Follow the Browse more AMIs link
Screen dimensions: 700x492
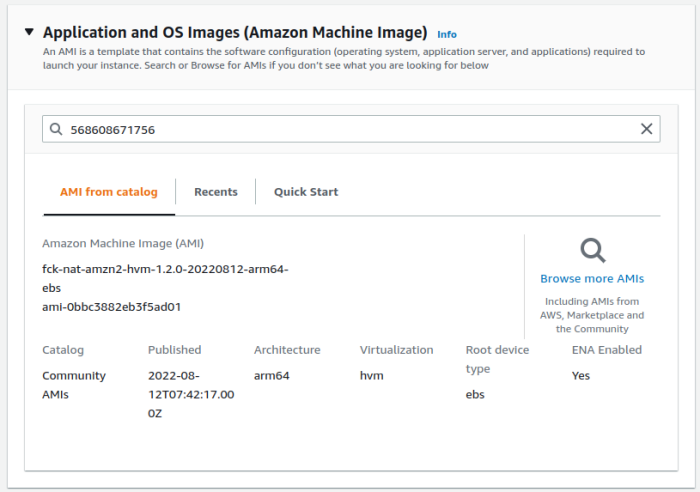pos(592,279)
